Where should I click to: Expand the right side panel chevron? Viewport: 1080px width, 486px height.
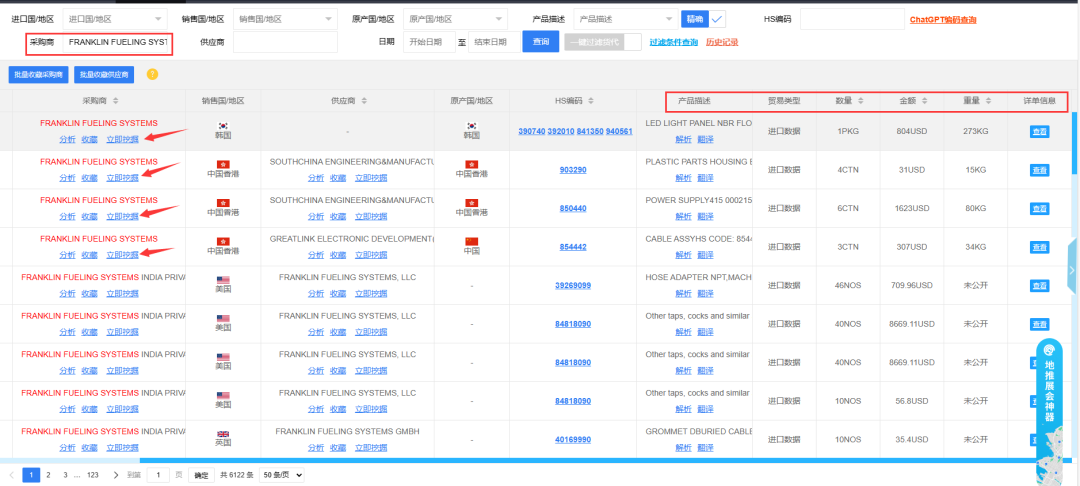pyautogui.click(x=1072, y=271)
